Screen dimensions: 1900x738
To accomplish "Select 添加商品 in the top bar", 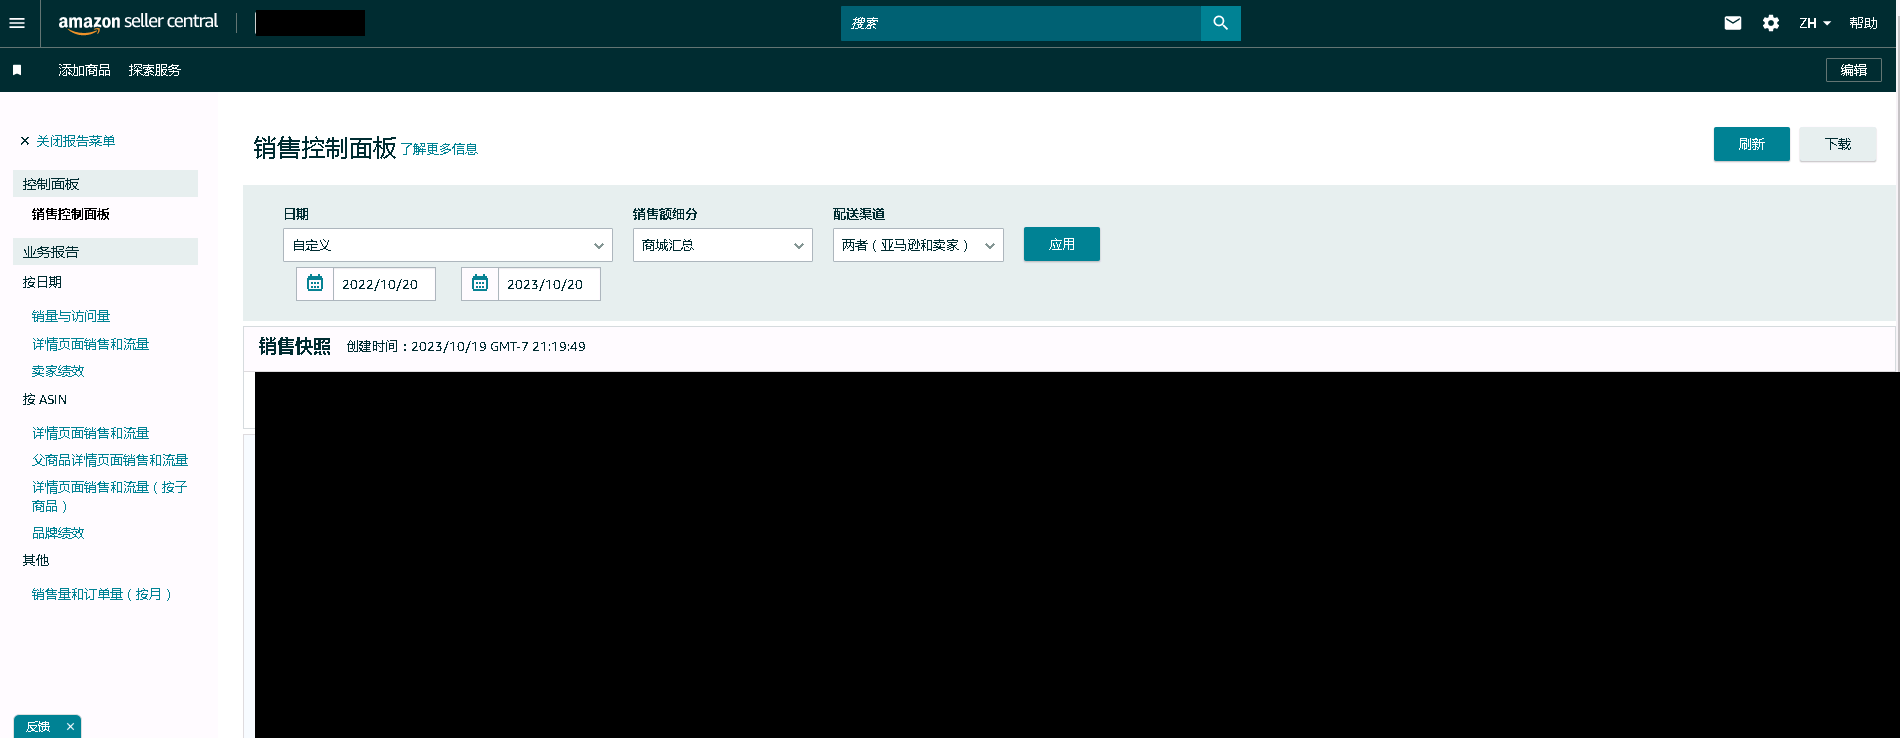I will tap(84, 70).
